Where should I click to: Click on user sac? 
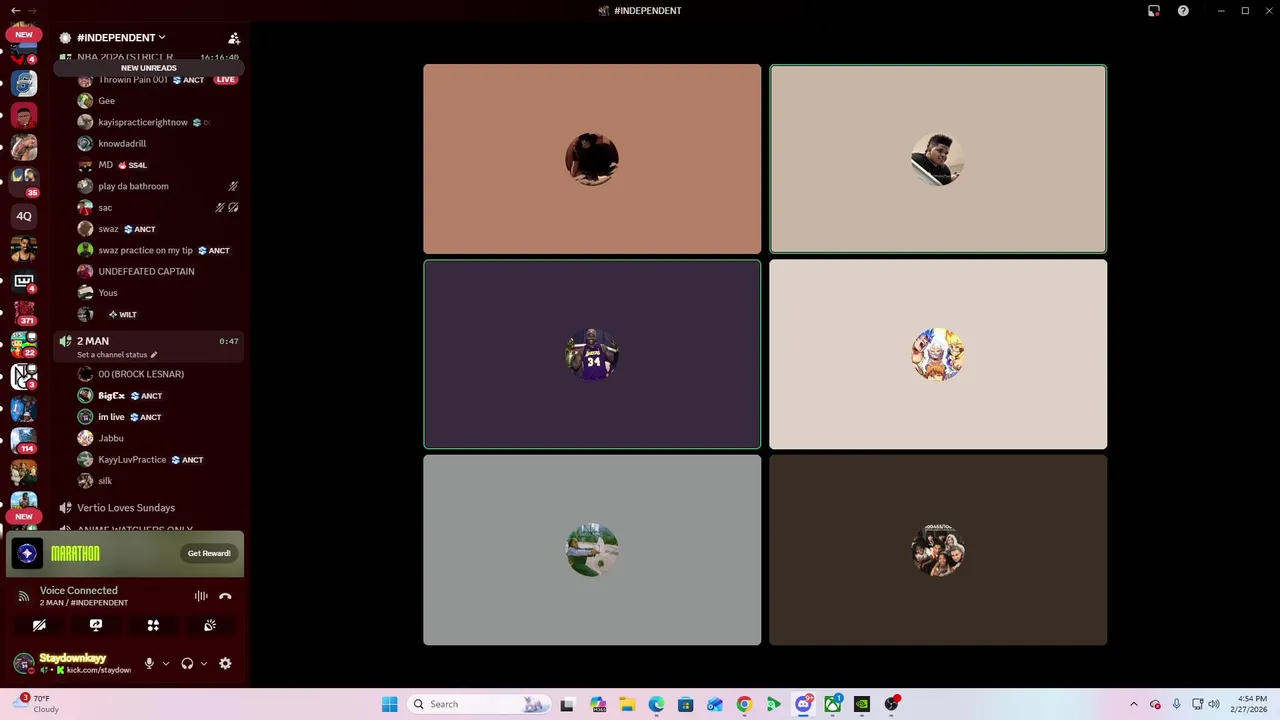tap(105, 208)
